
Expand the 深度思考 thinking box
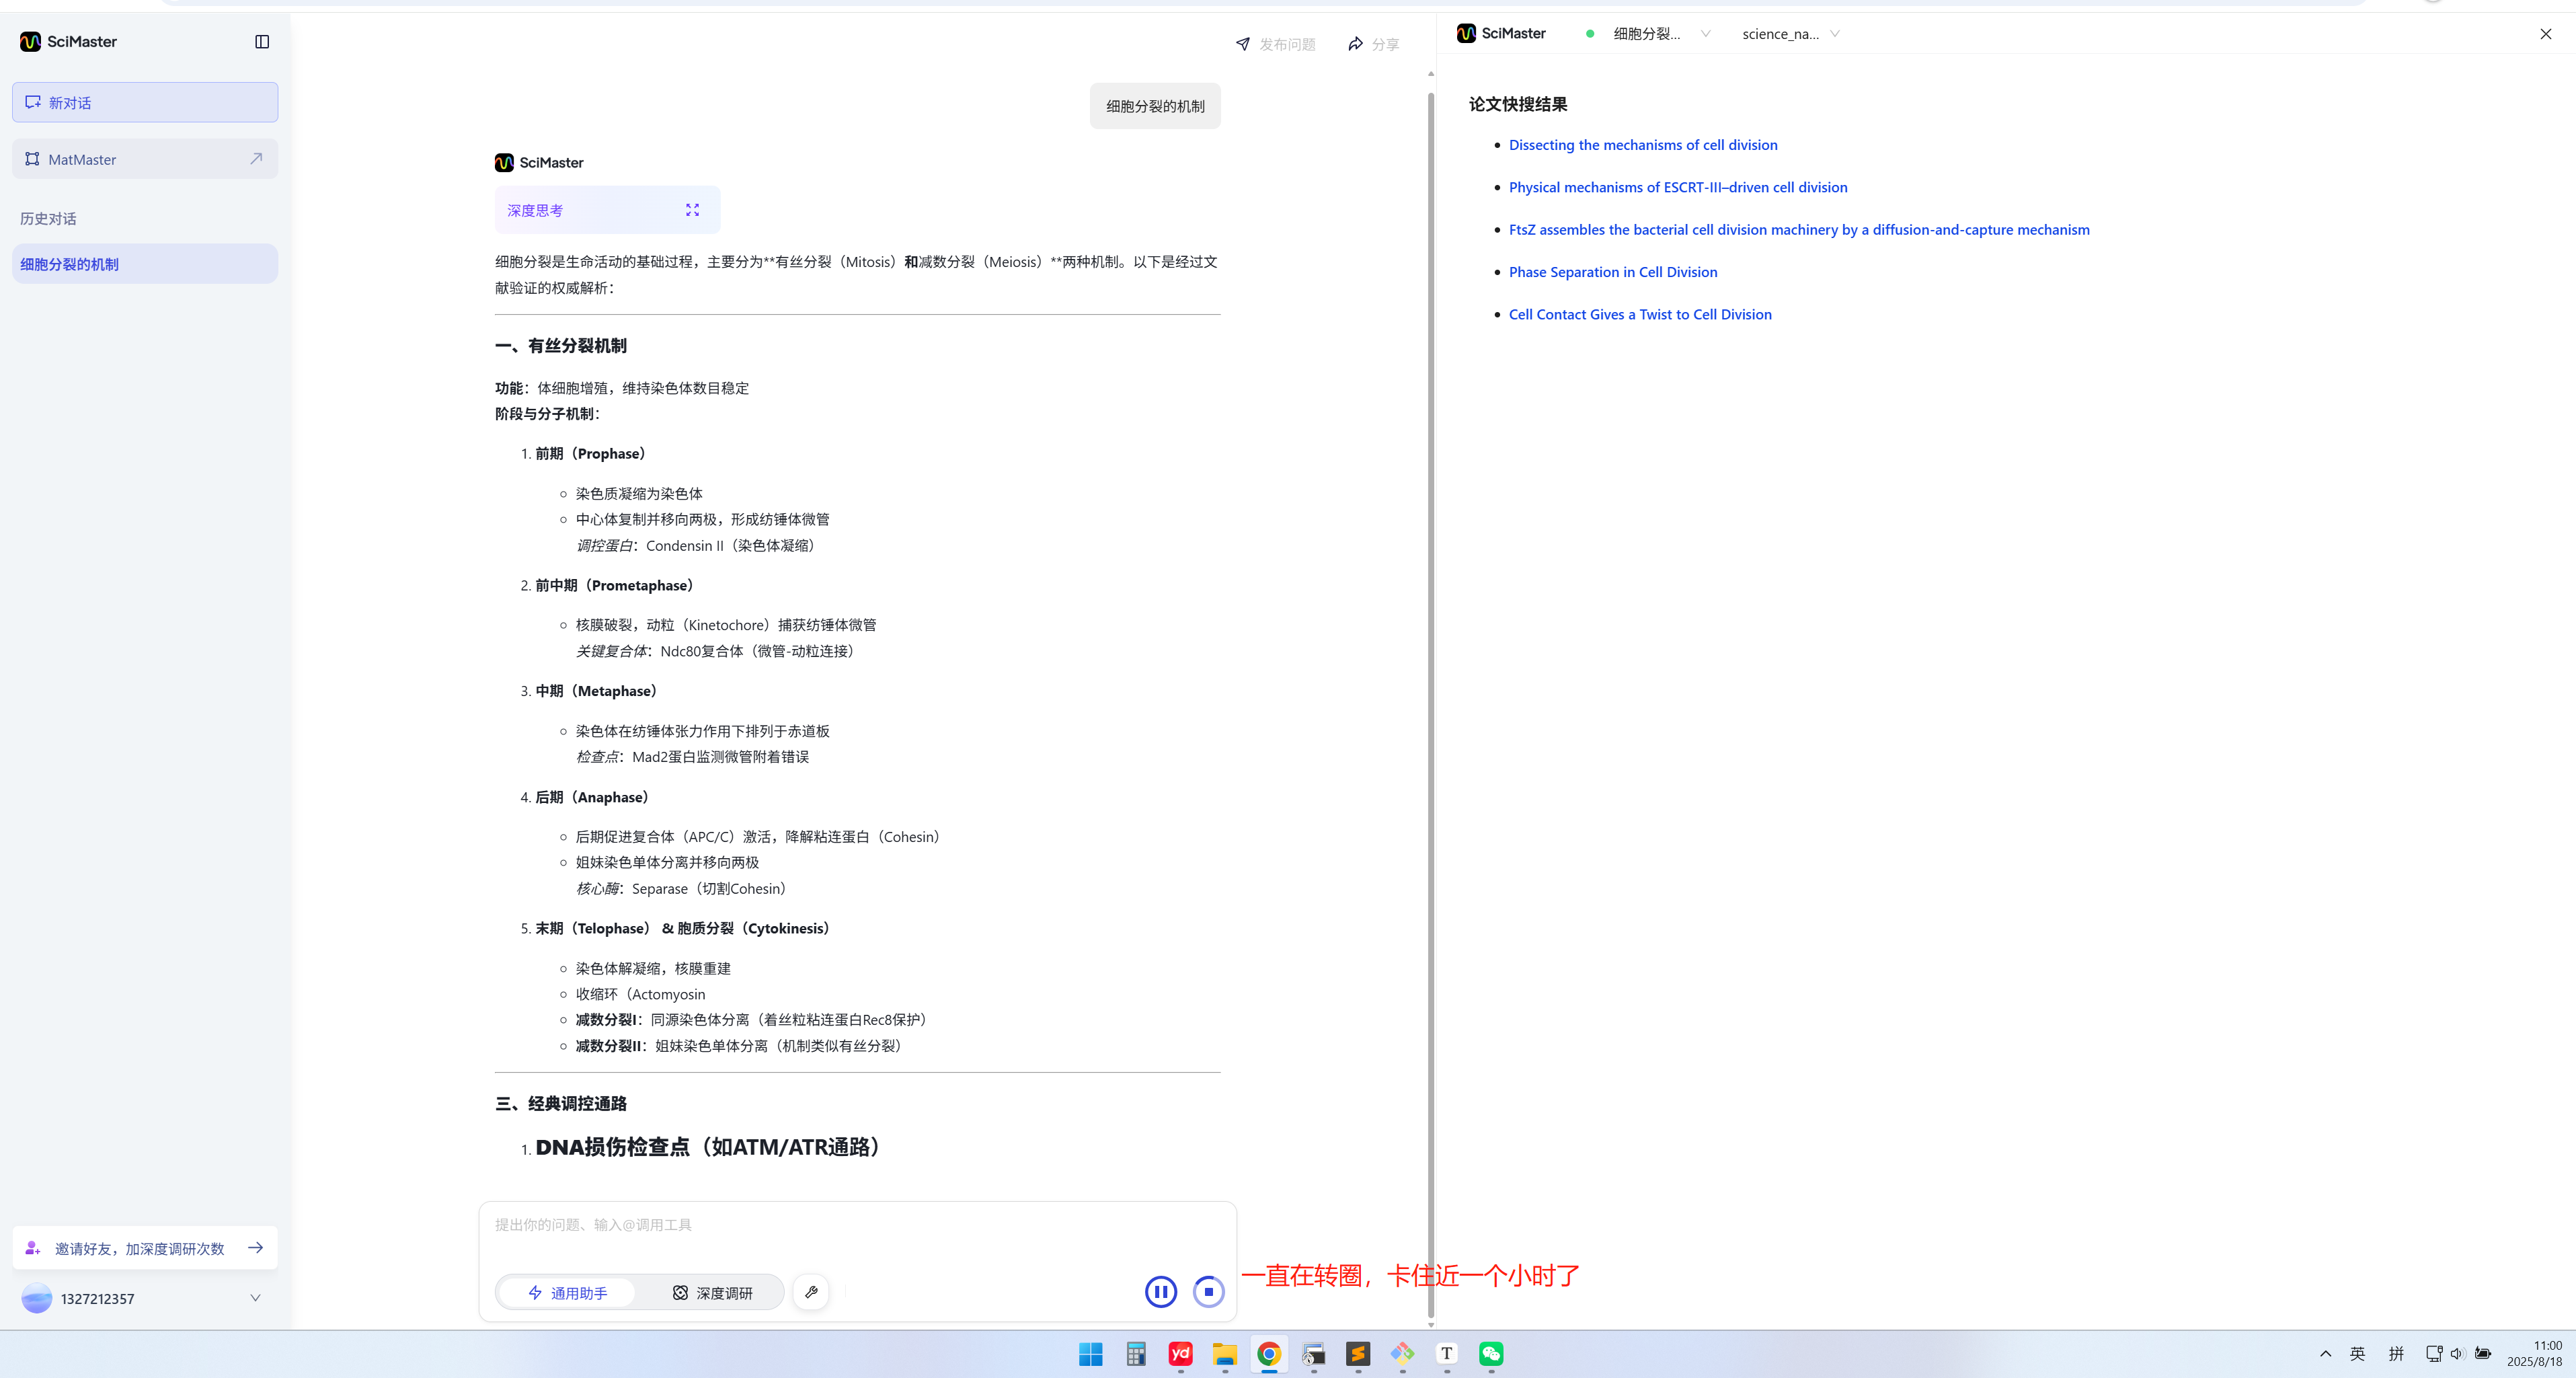point(692,210)
